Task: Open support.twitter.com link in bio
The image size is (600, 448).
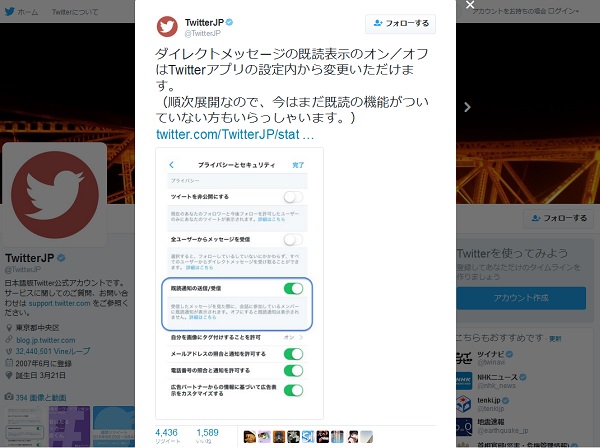Action: (x=60, y=303)
